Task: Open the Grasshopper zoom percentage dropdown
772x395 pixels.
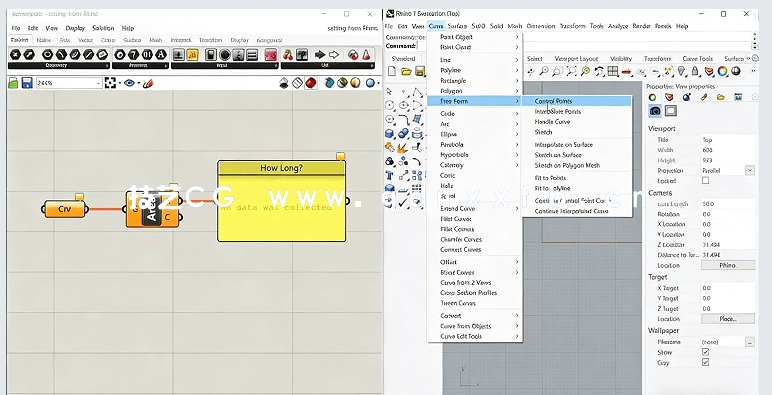Action: (99, 83)
